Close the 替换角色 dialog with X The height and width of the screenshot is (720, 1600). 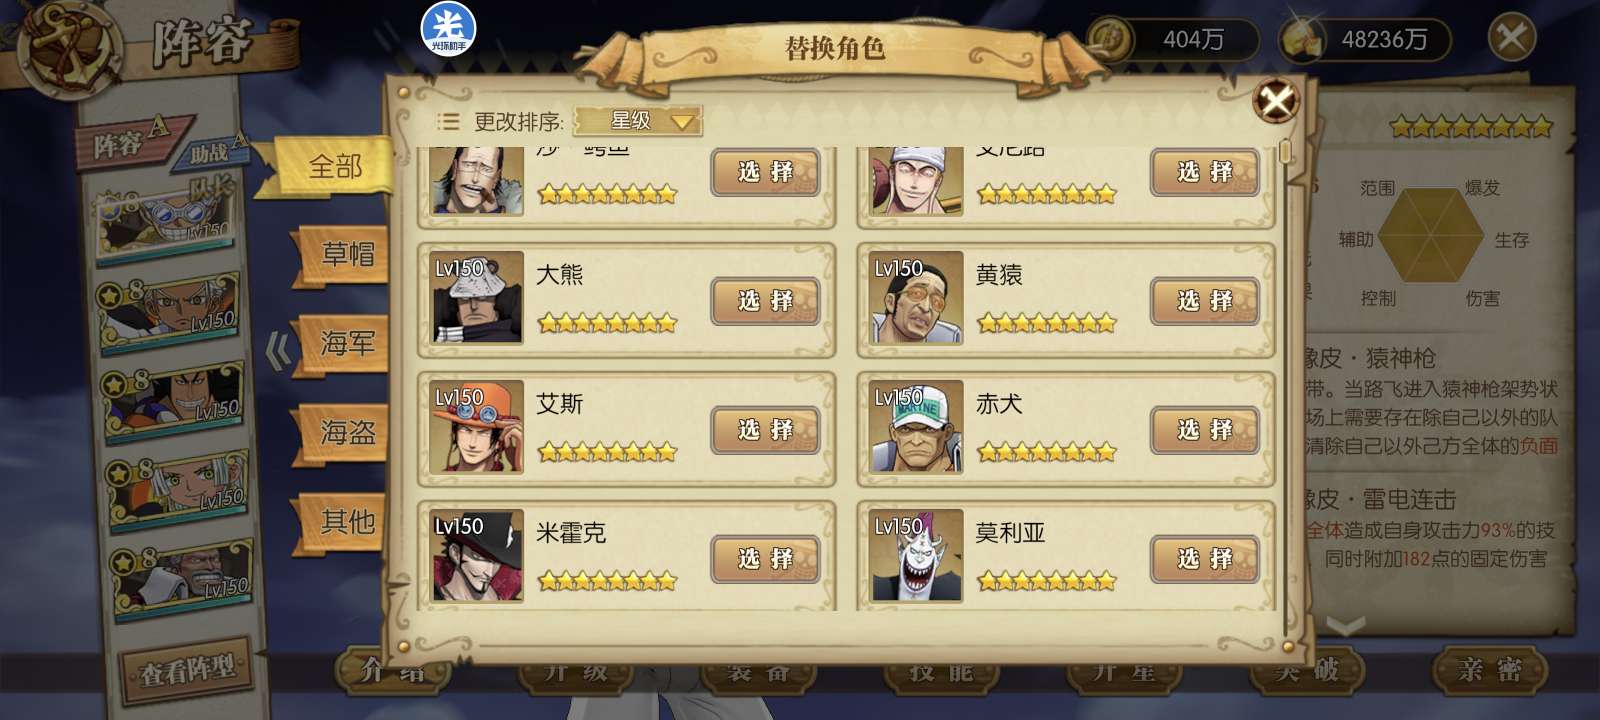click(x=1276, y=100)
